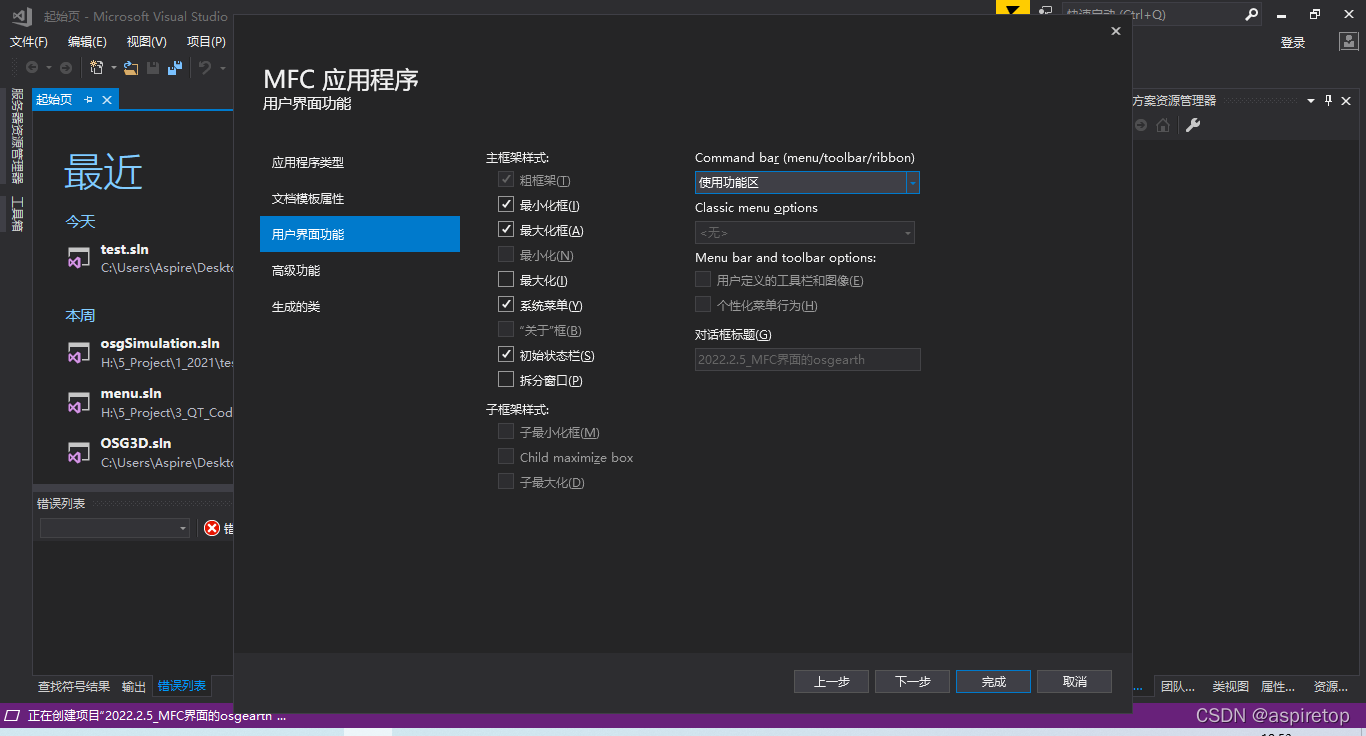1366x736 pixels.
Task: Click the Solution Explorer wrench properties icon
Action: (1192, 125)
